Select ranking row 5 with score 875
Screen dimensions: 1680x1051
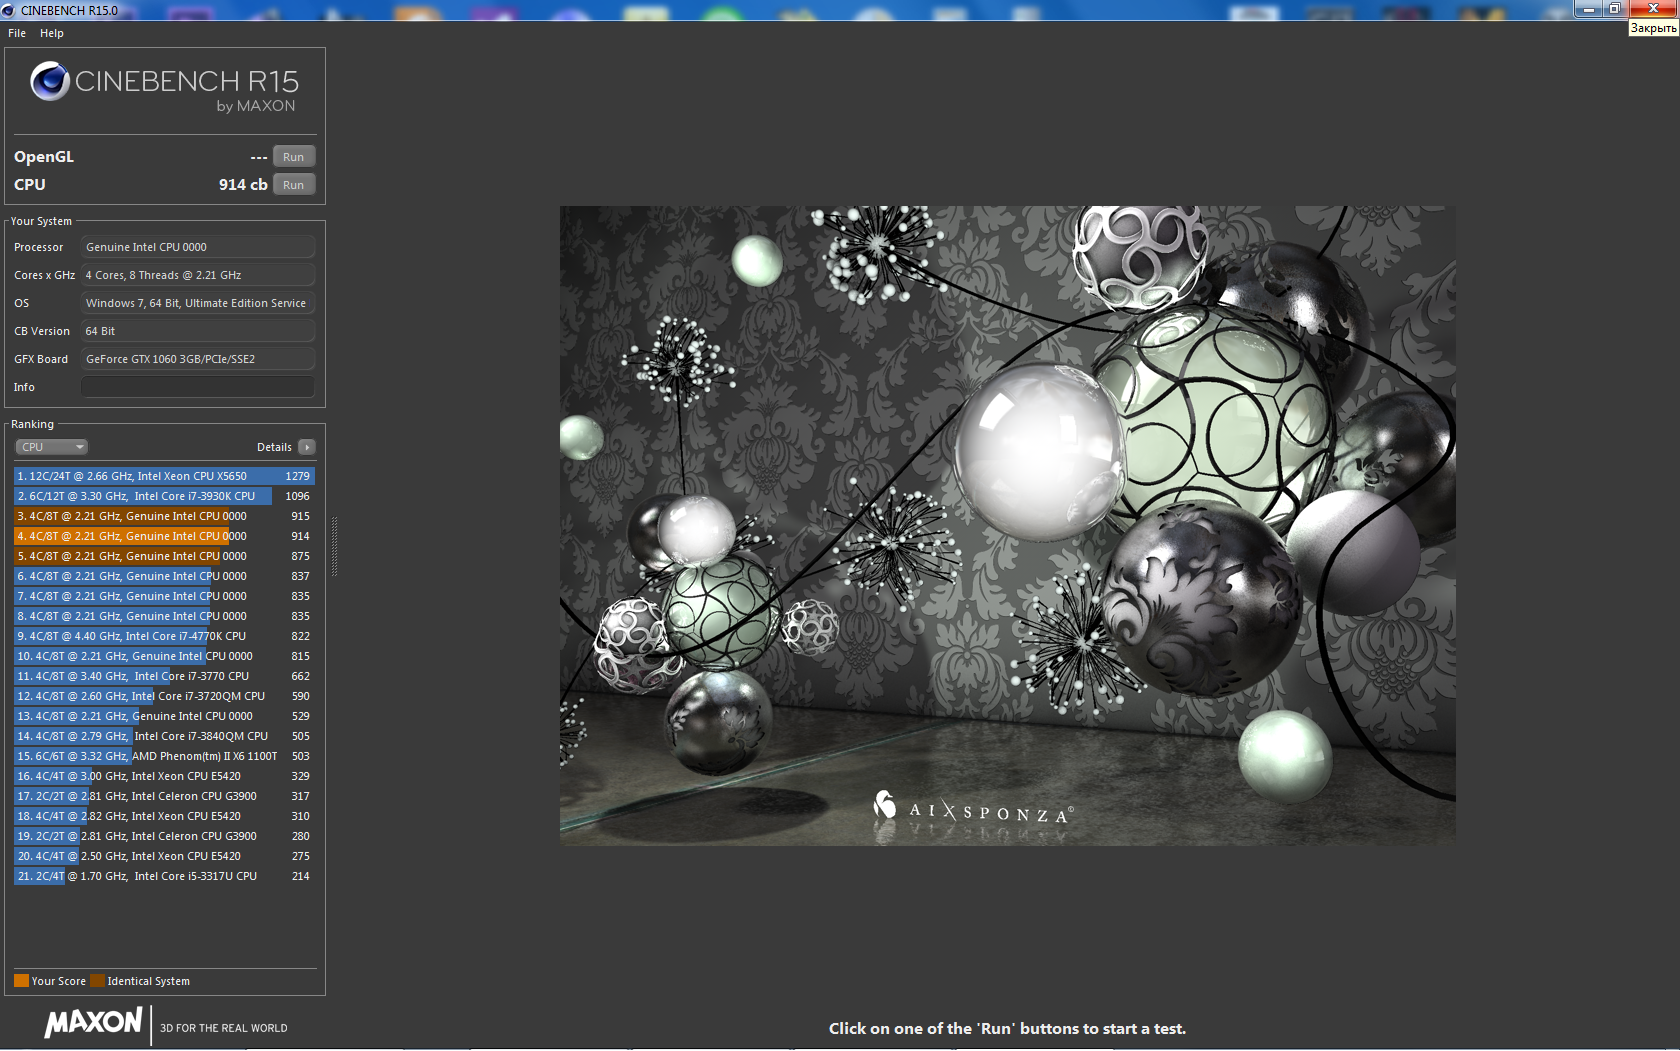tap(164, 556)
